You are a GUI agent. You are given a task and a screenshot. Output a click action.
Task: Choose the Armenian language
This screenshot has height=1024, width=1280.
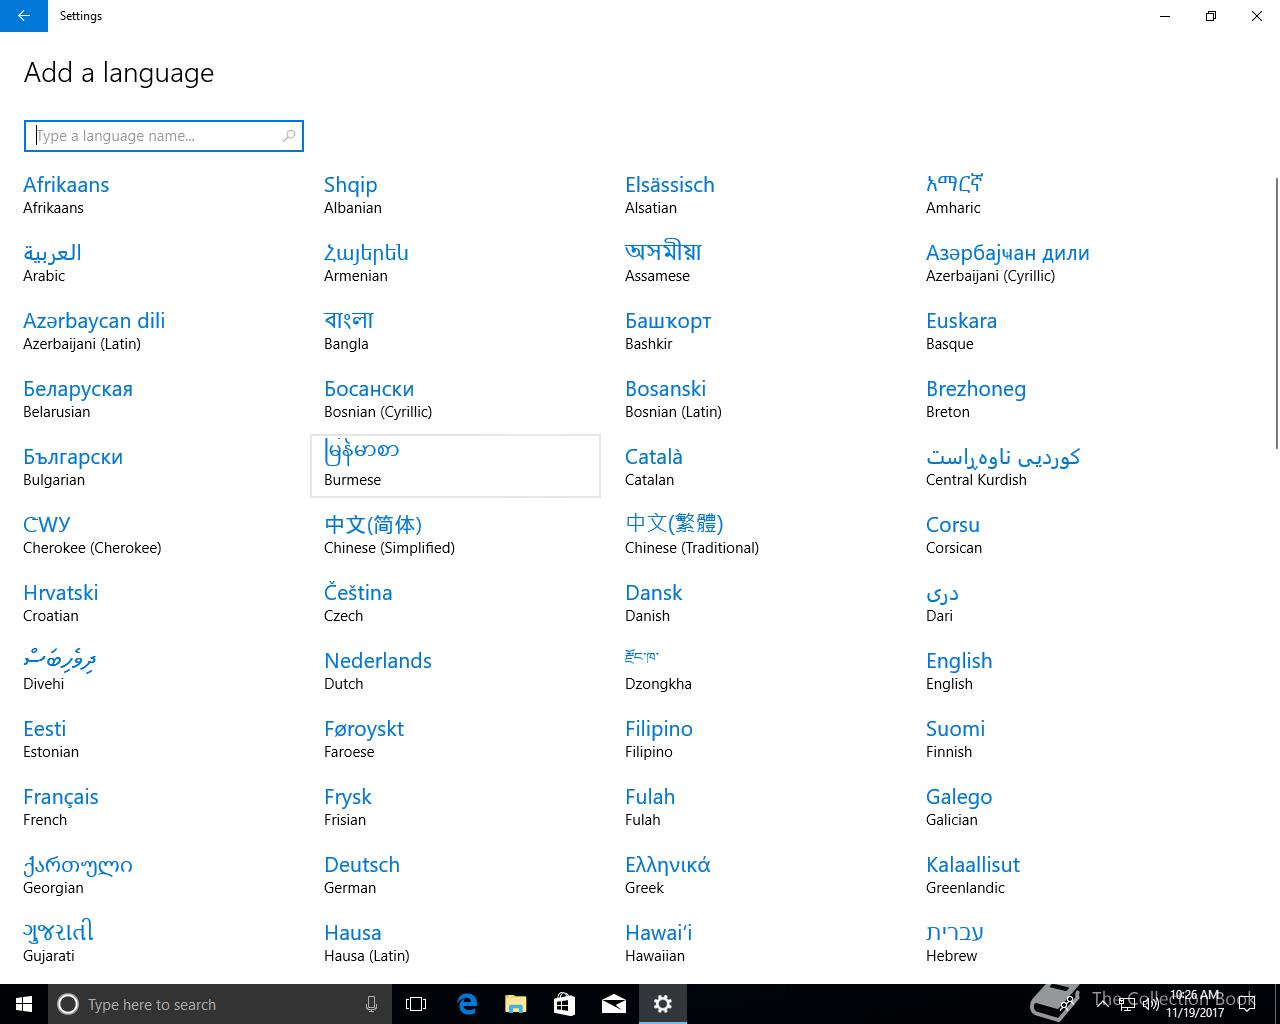tap(455, 263)
